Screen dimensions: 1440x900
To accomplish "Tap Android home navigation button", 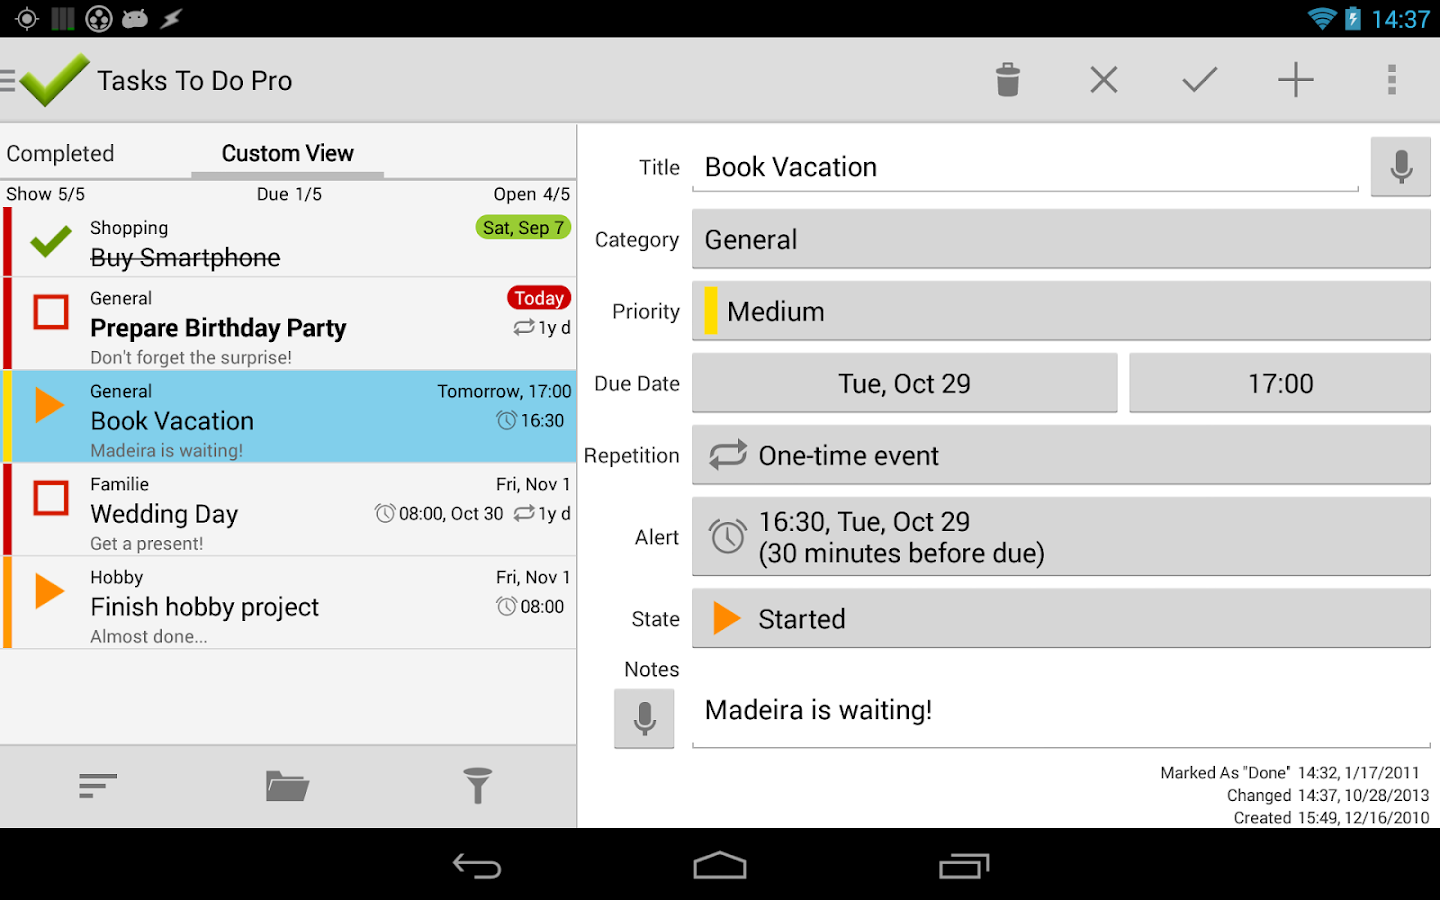I will click(x=720, y=866).
